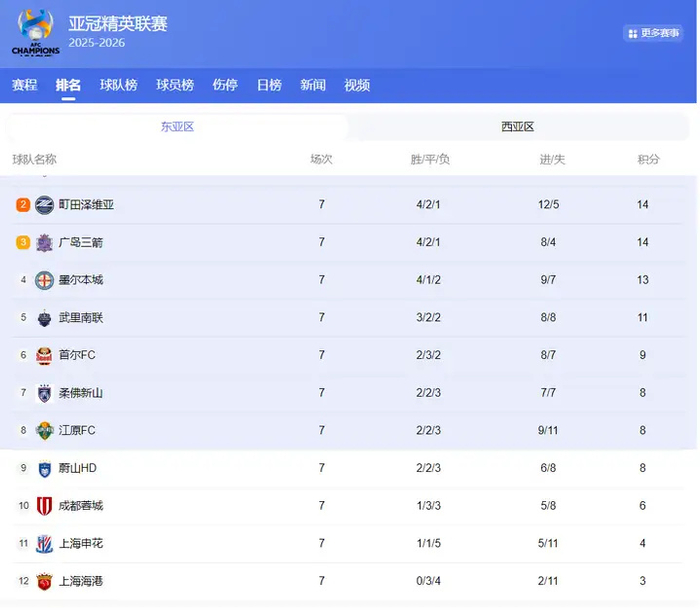The width and height of the screenshot is (700, 612).
Task: Click points value 11 for 武里南联
Action: [642, 318]
